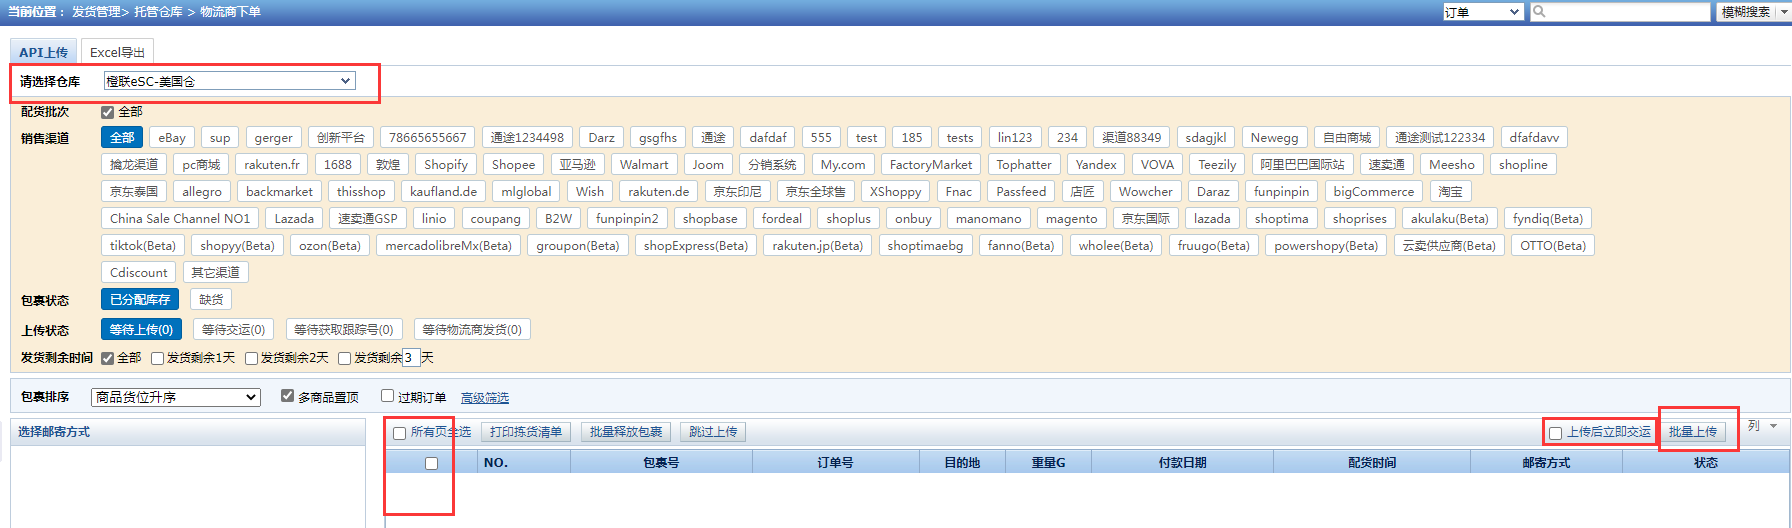Filter by ozon(Beta) channel

coord(330,245)
